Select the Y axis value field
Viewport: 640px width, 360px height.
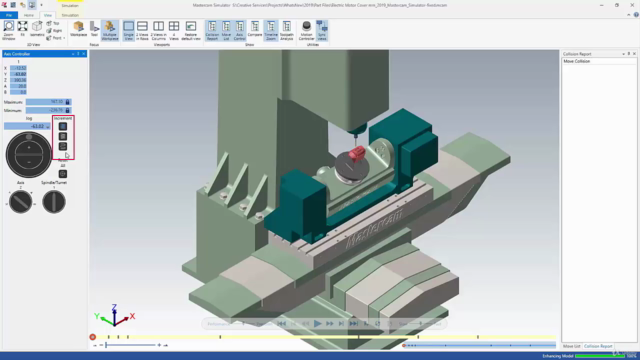18,74
